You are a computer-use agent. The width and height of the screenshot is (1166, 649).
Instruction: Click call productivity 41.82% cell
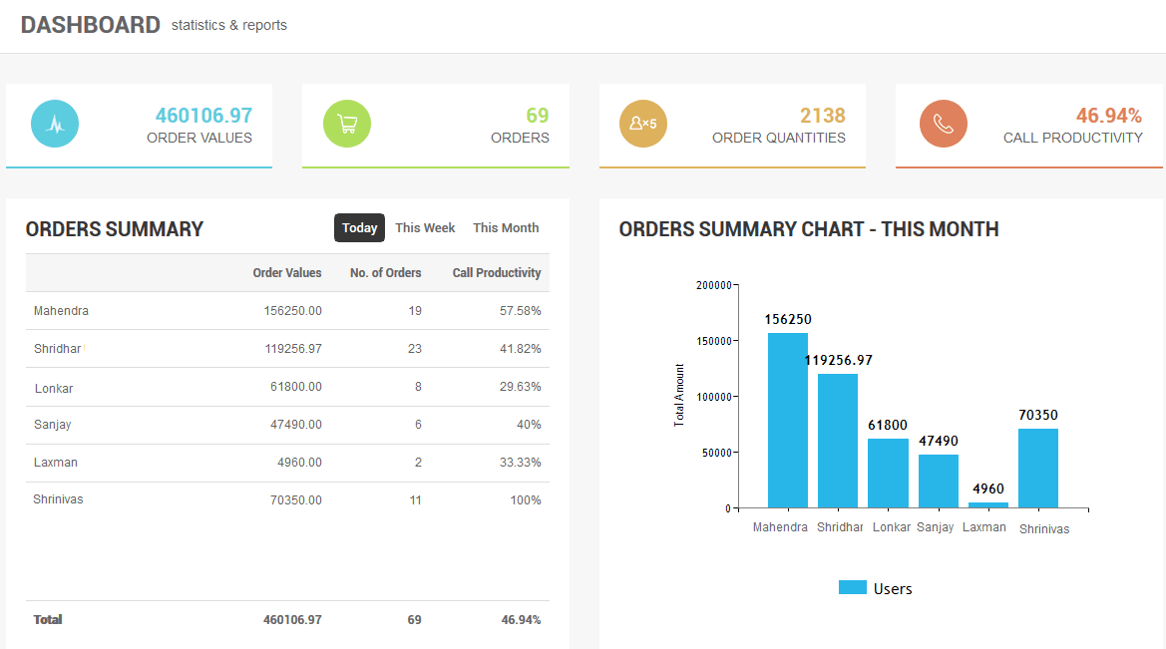pyautogui.click(x=520, y=349)
